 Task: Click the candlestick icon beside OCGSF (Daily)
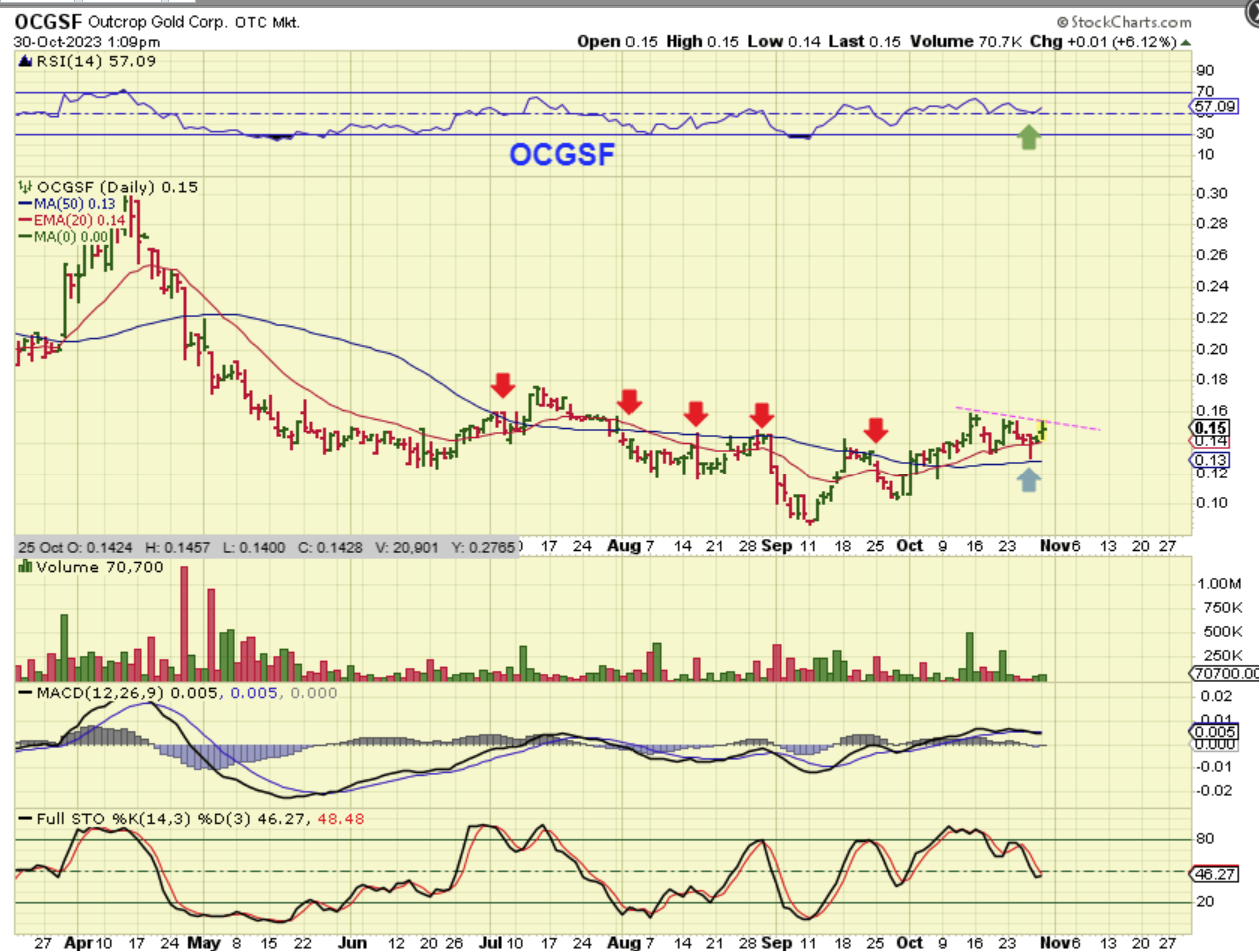point(25,186)
